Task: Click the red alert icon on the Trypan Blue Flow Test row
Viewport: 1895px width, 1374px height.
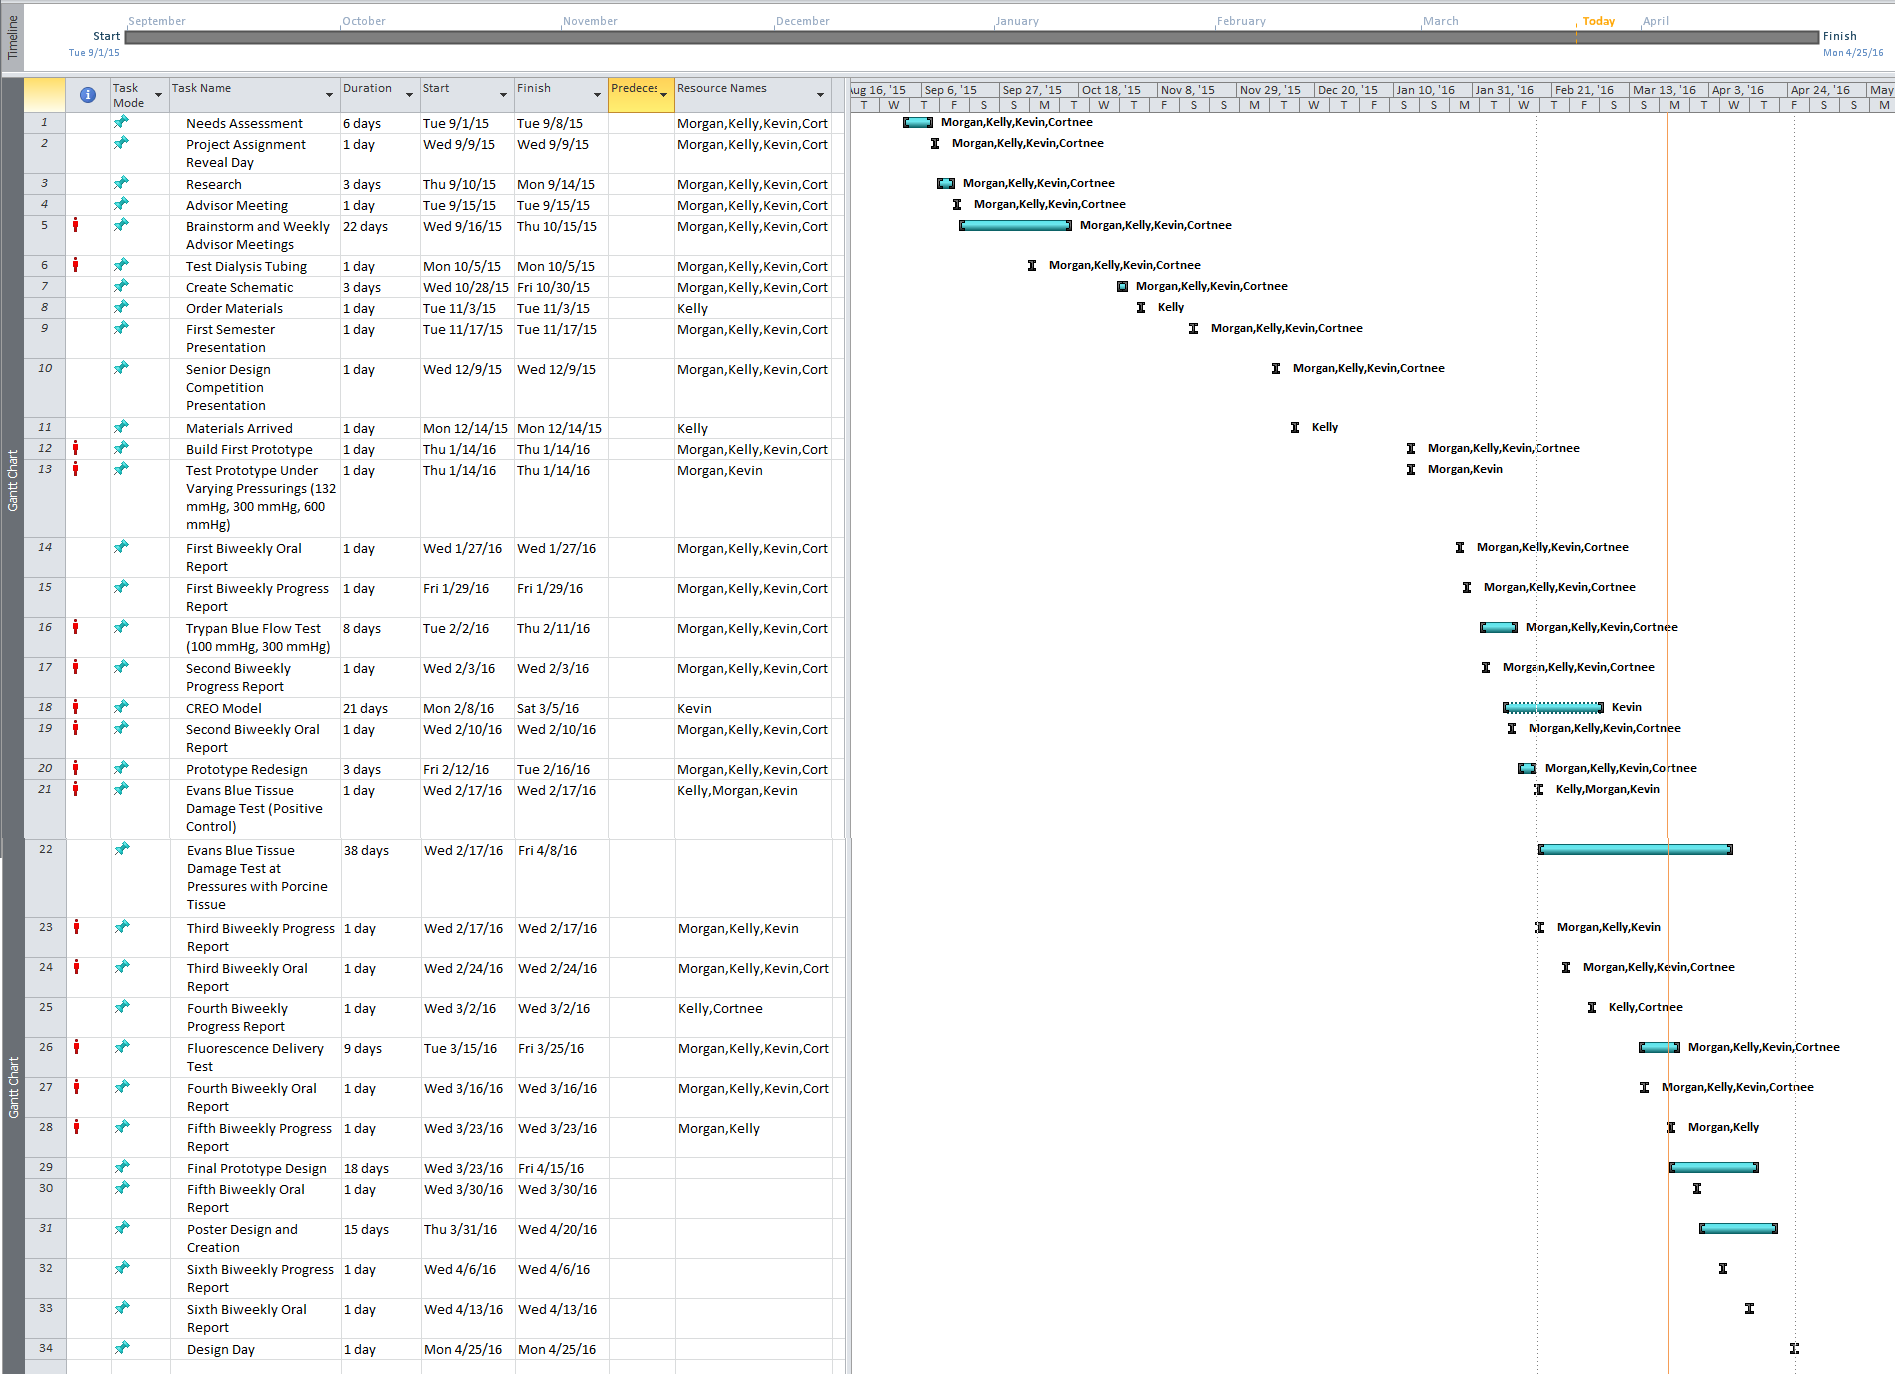Action: coord(75,627)
